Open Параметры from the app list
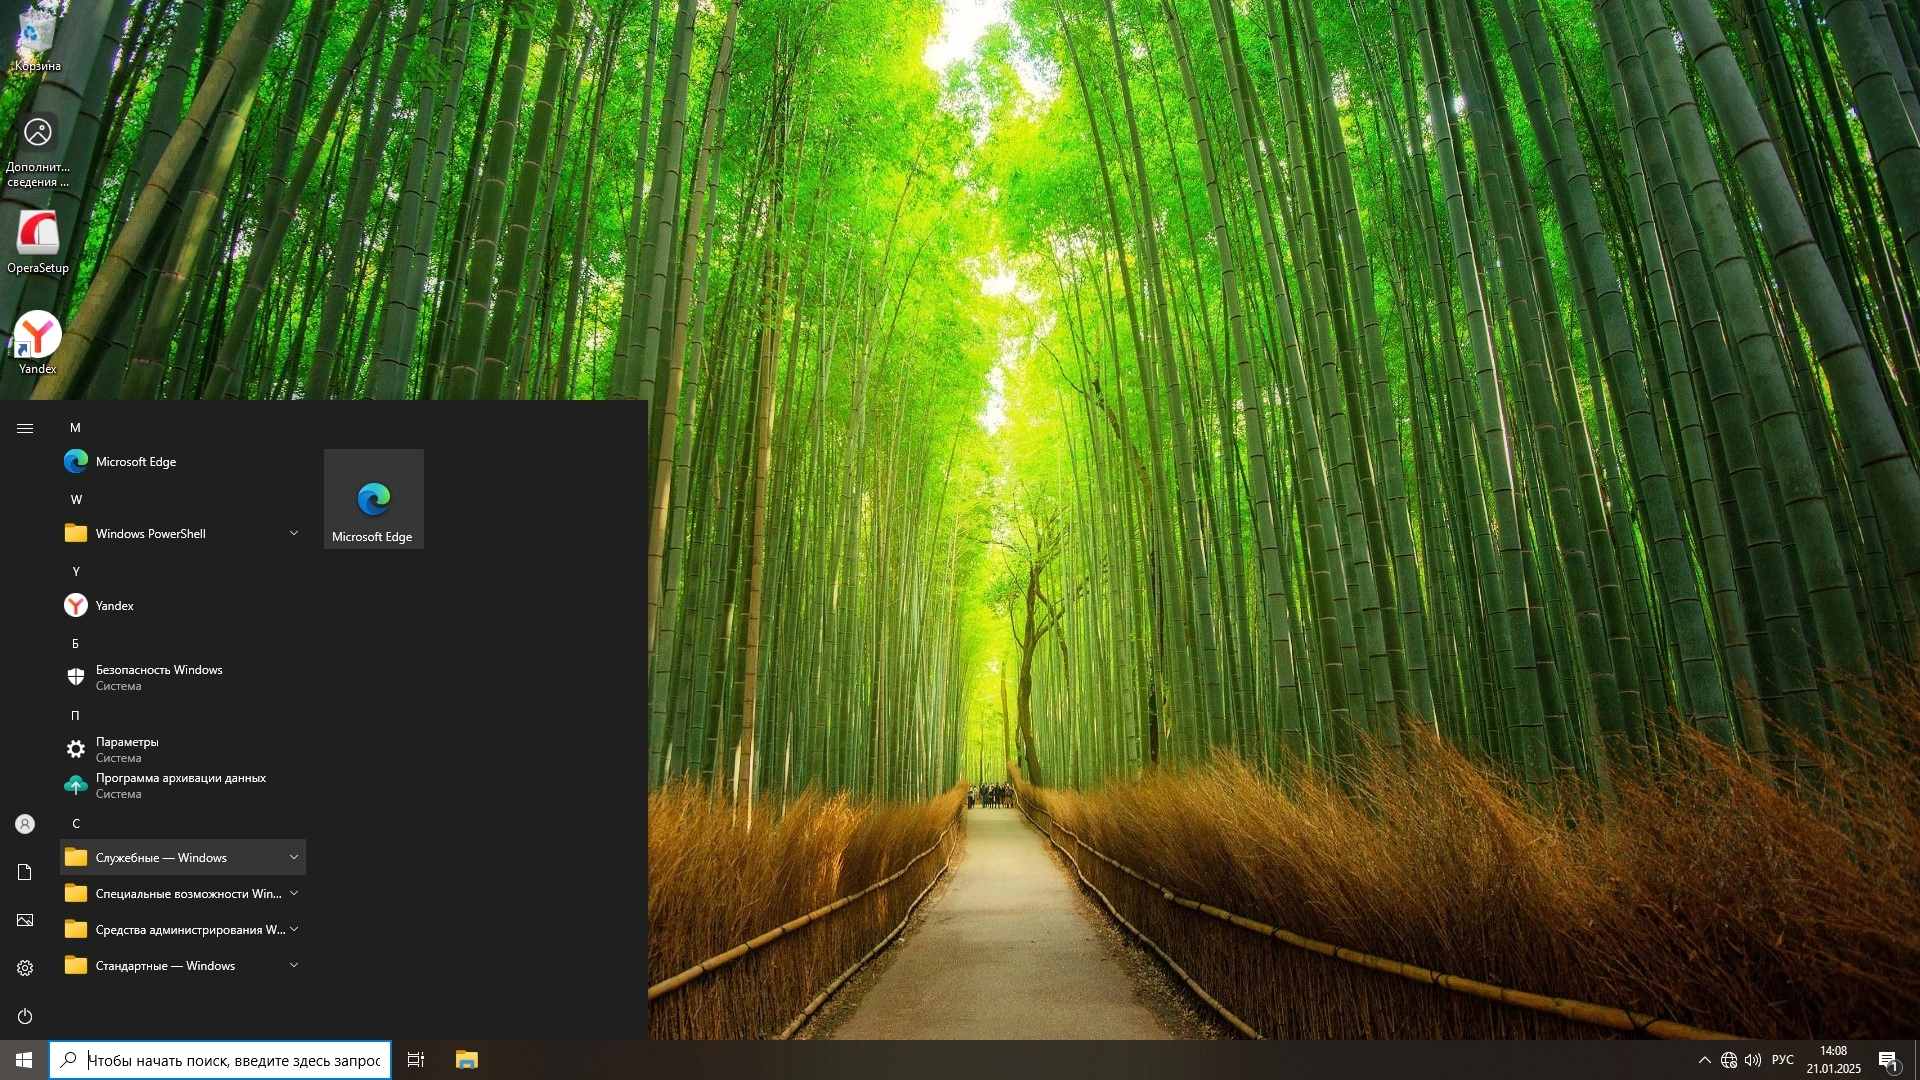The height and width of the screenshot is (1080, 1920). click(x=127, y=749)
